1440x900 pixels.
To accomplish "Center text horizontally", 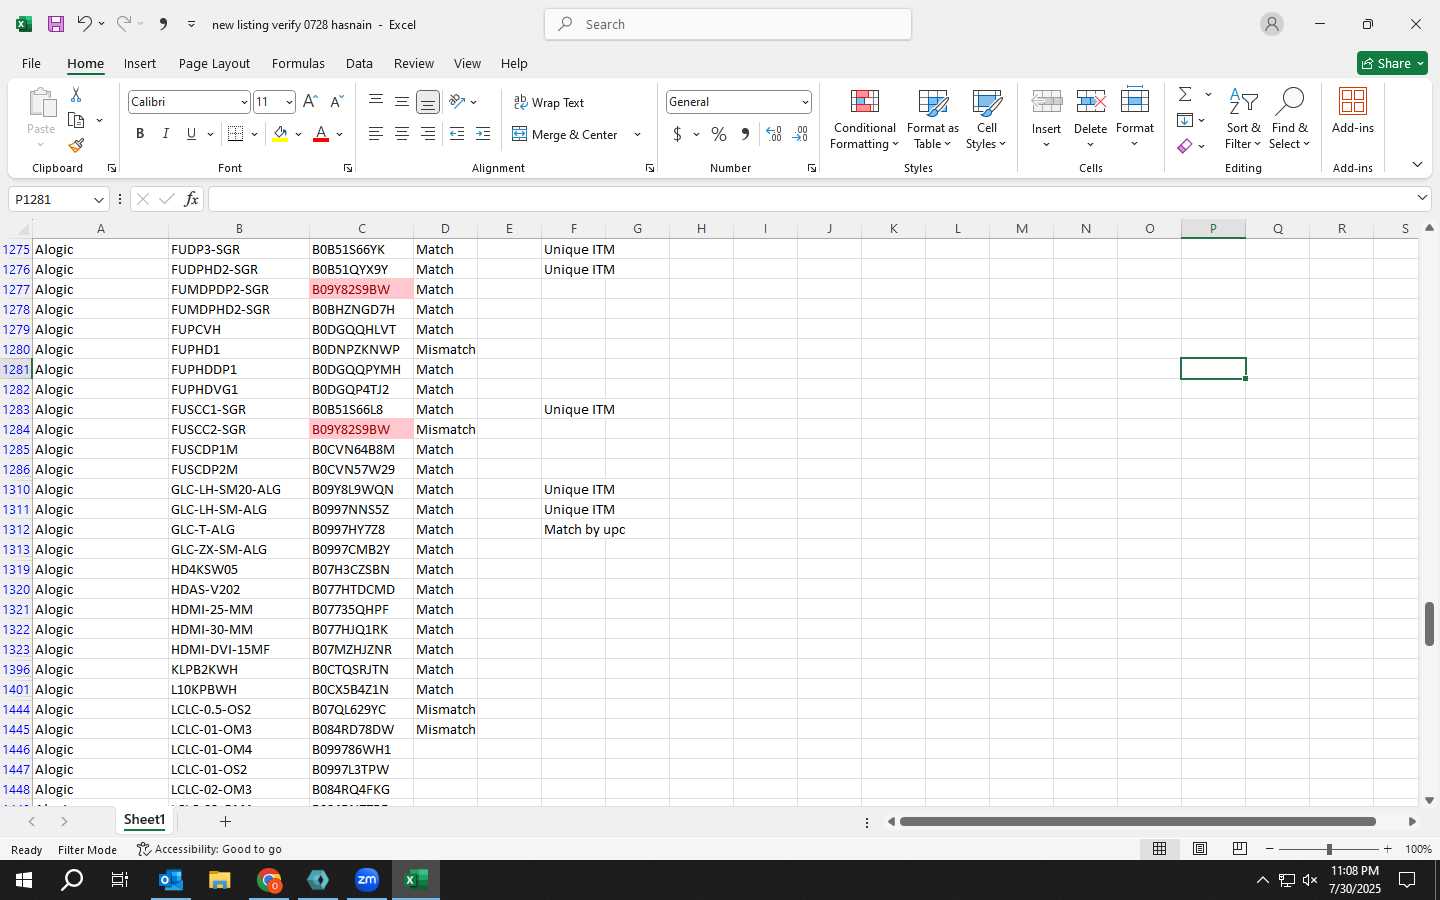I will tap(402, 134).
